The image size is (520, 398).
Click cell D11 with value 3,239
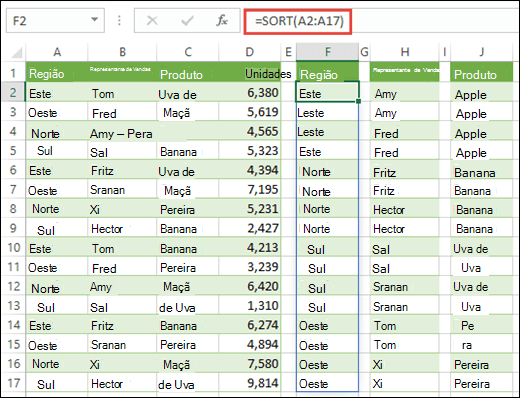(x=250, y=267)
